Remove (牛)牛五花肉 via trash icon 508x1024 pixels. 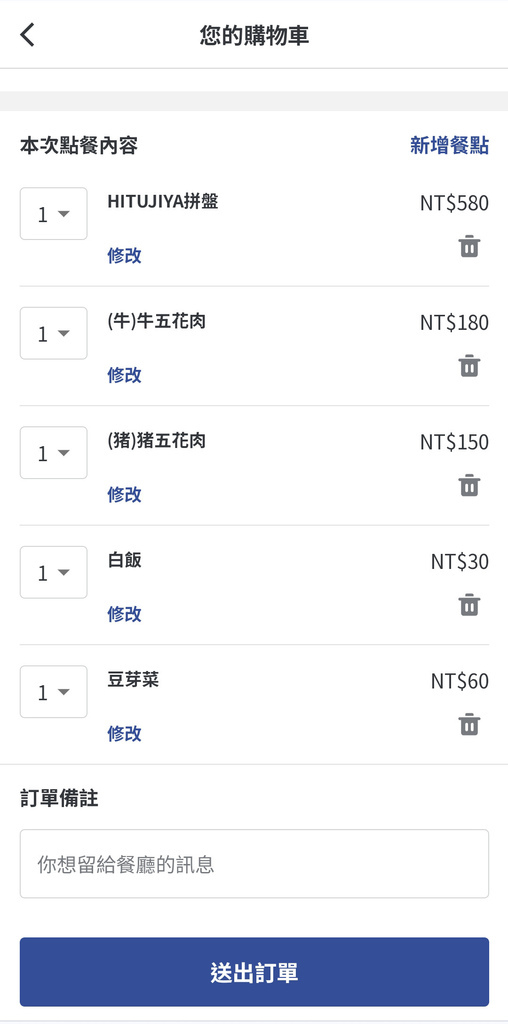[x=469, y=366]
